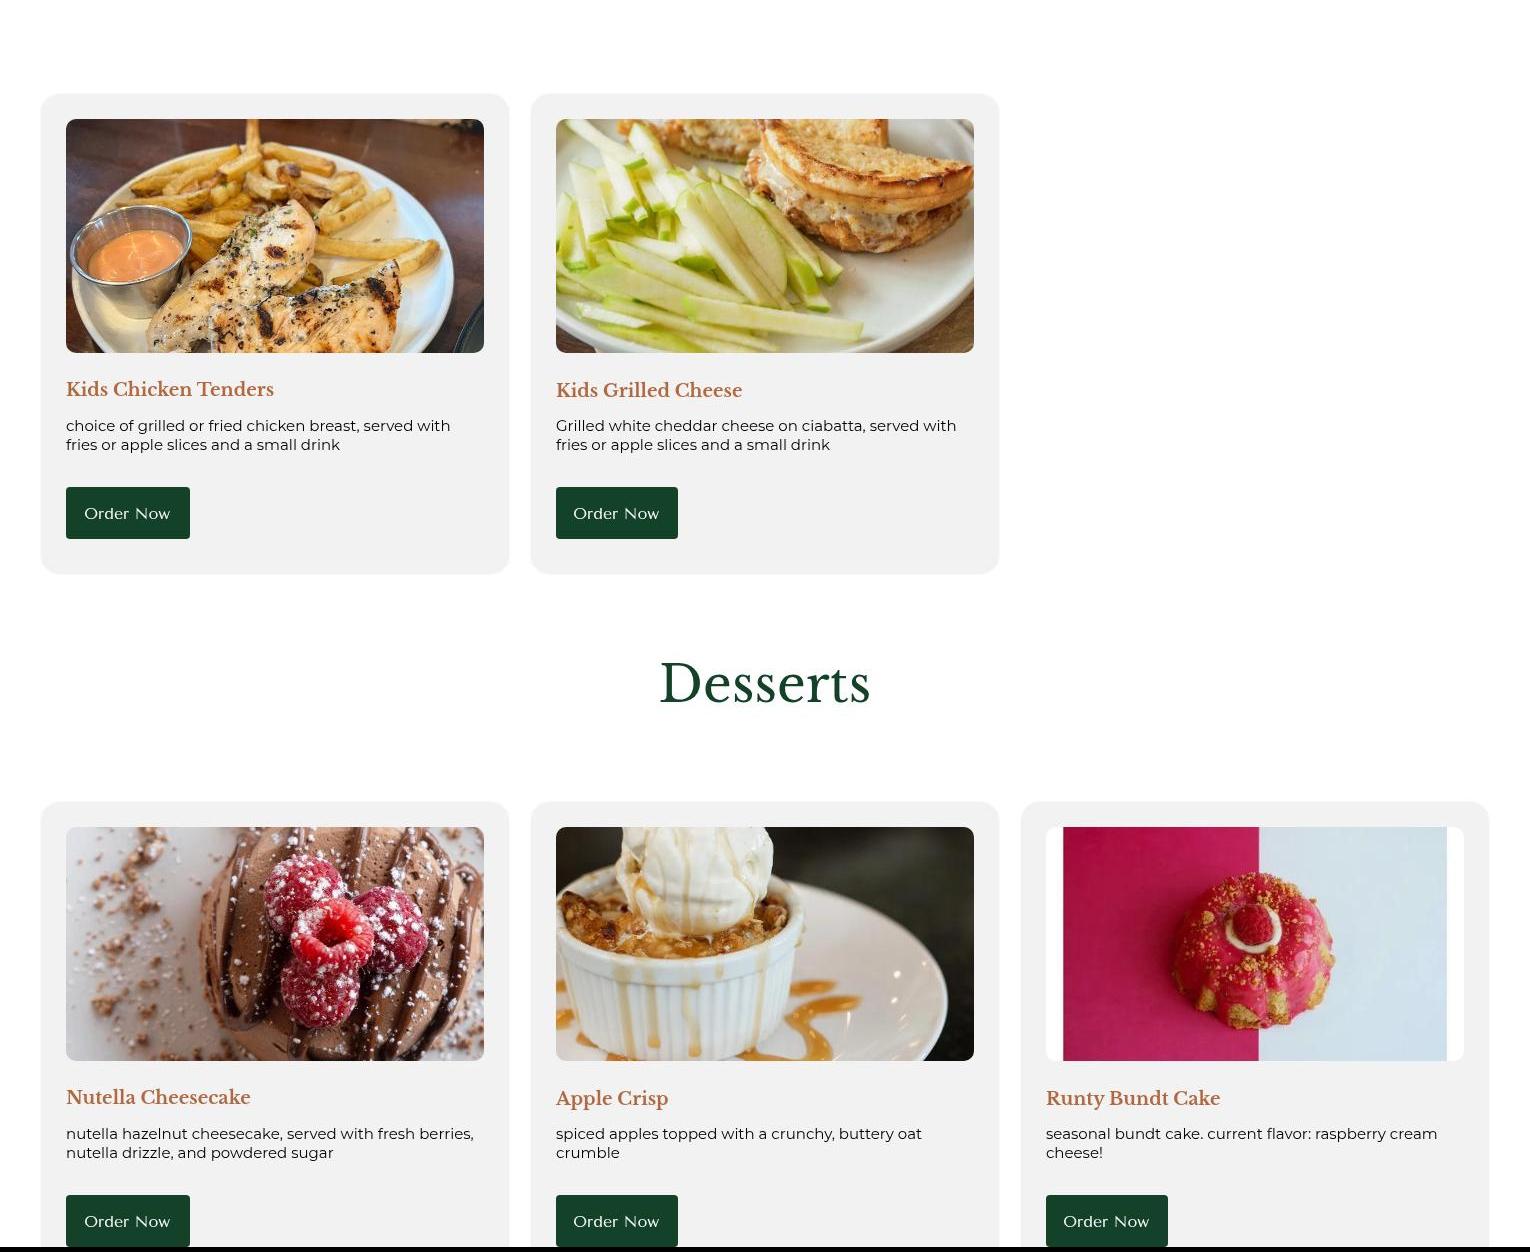The width and height of the screenshot is (1530, 1252).
Task: Open the grilled cheese with apple slices photo
Action: tap(765, 236)
